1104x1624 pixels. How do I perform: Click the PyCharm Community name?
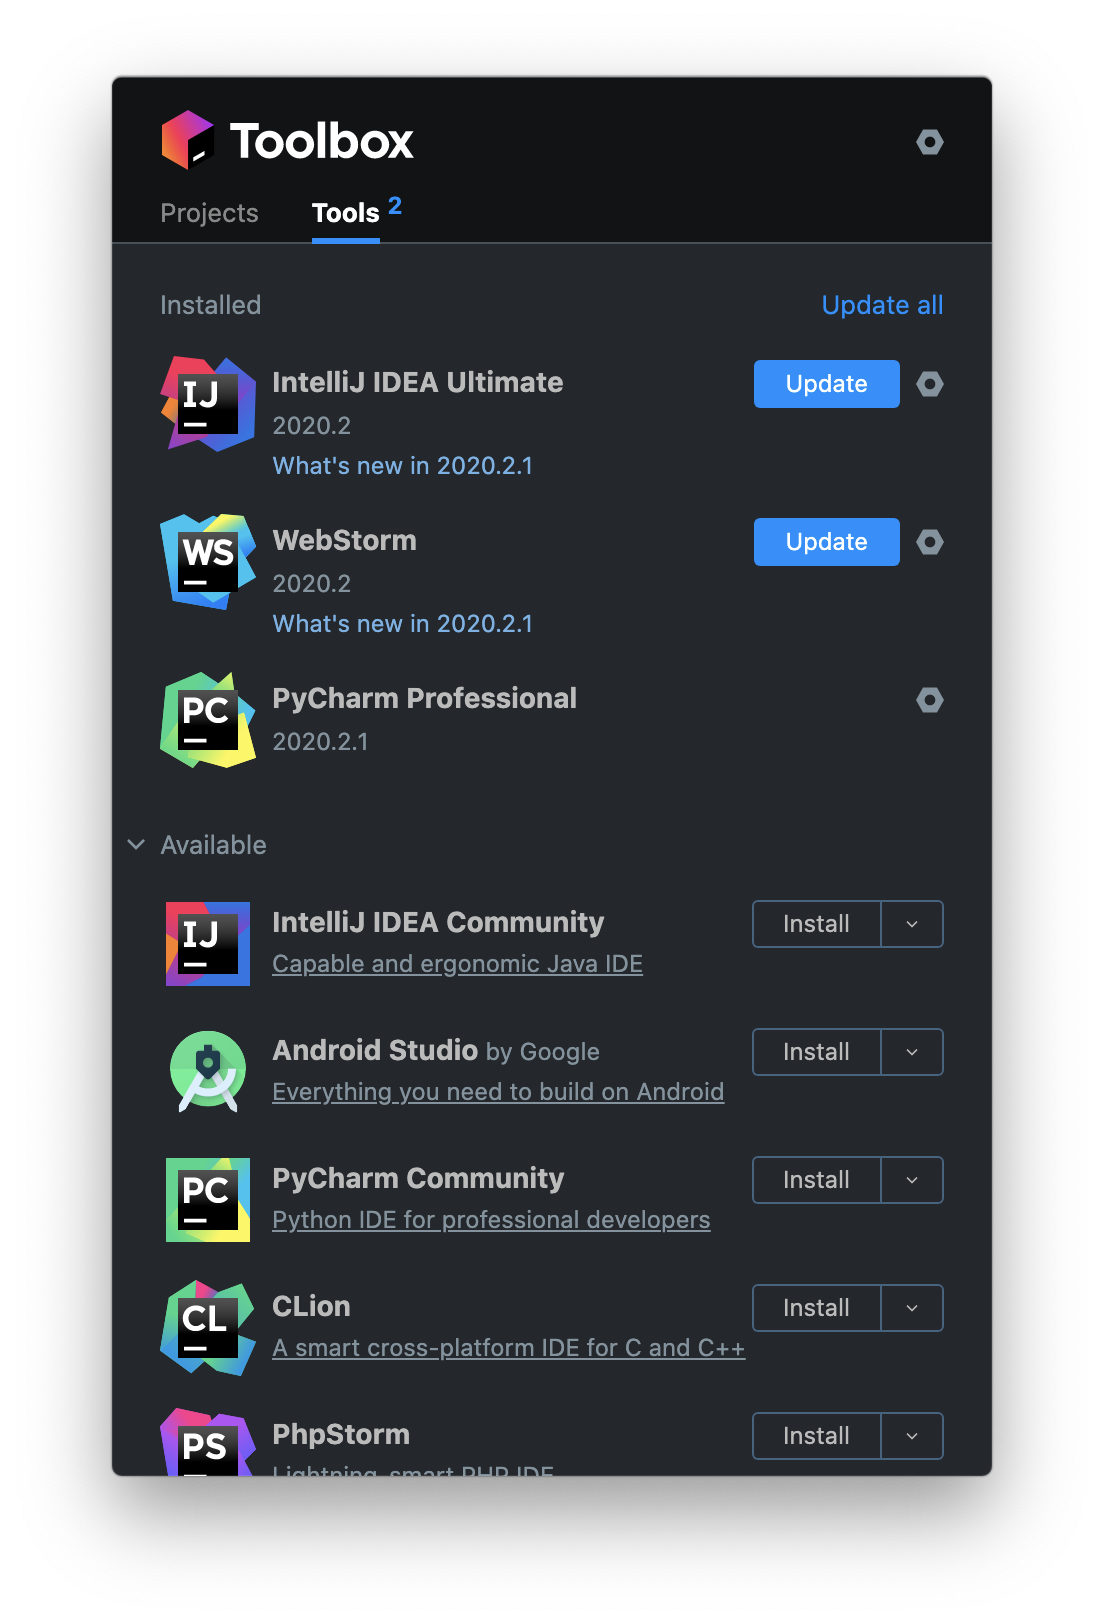(419, 1178)
